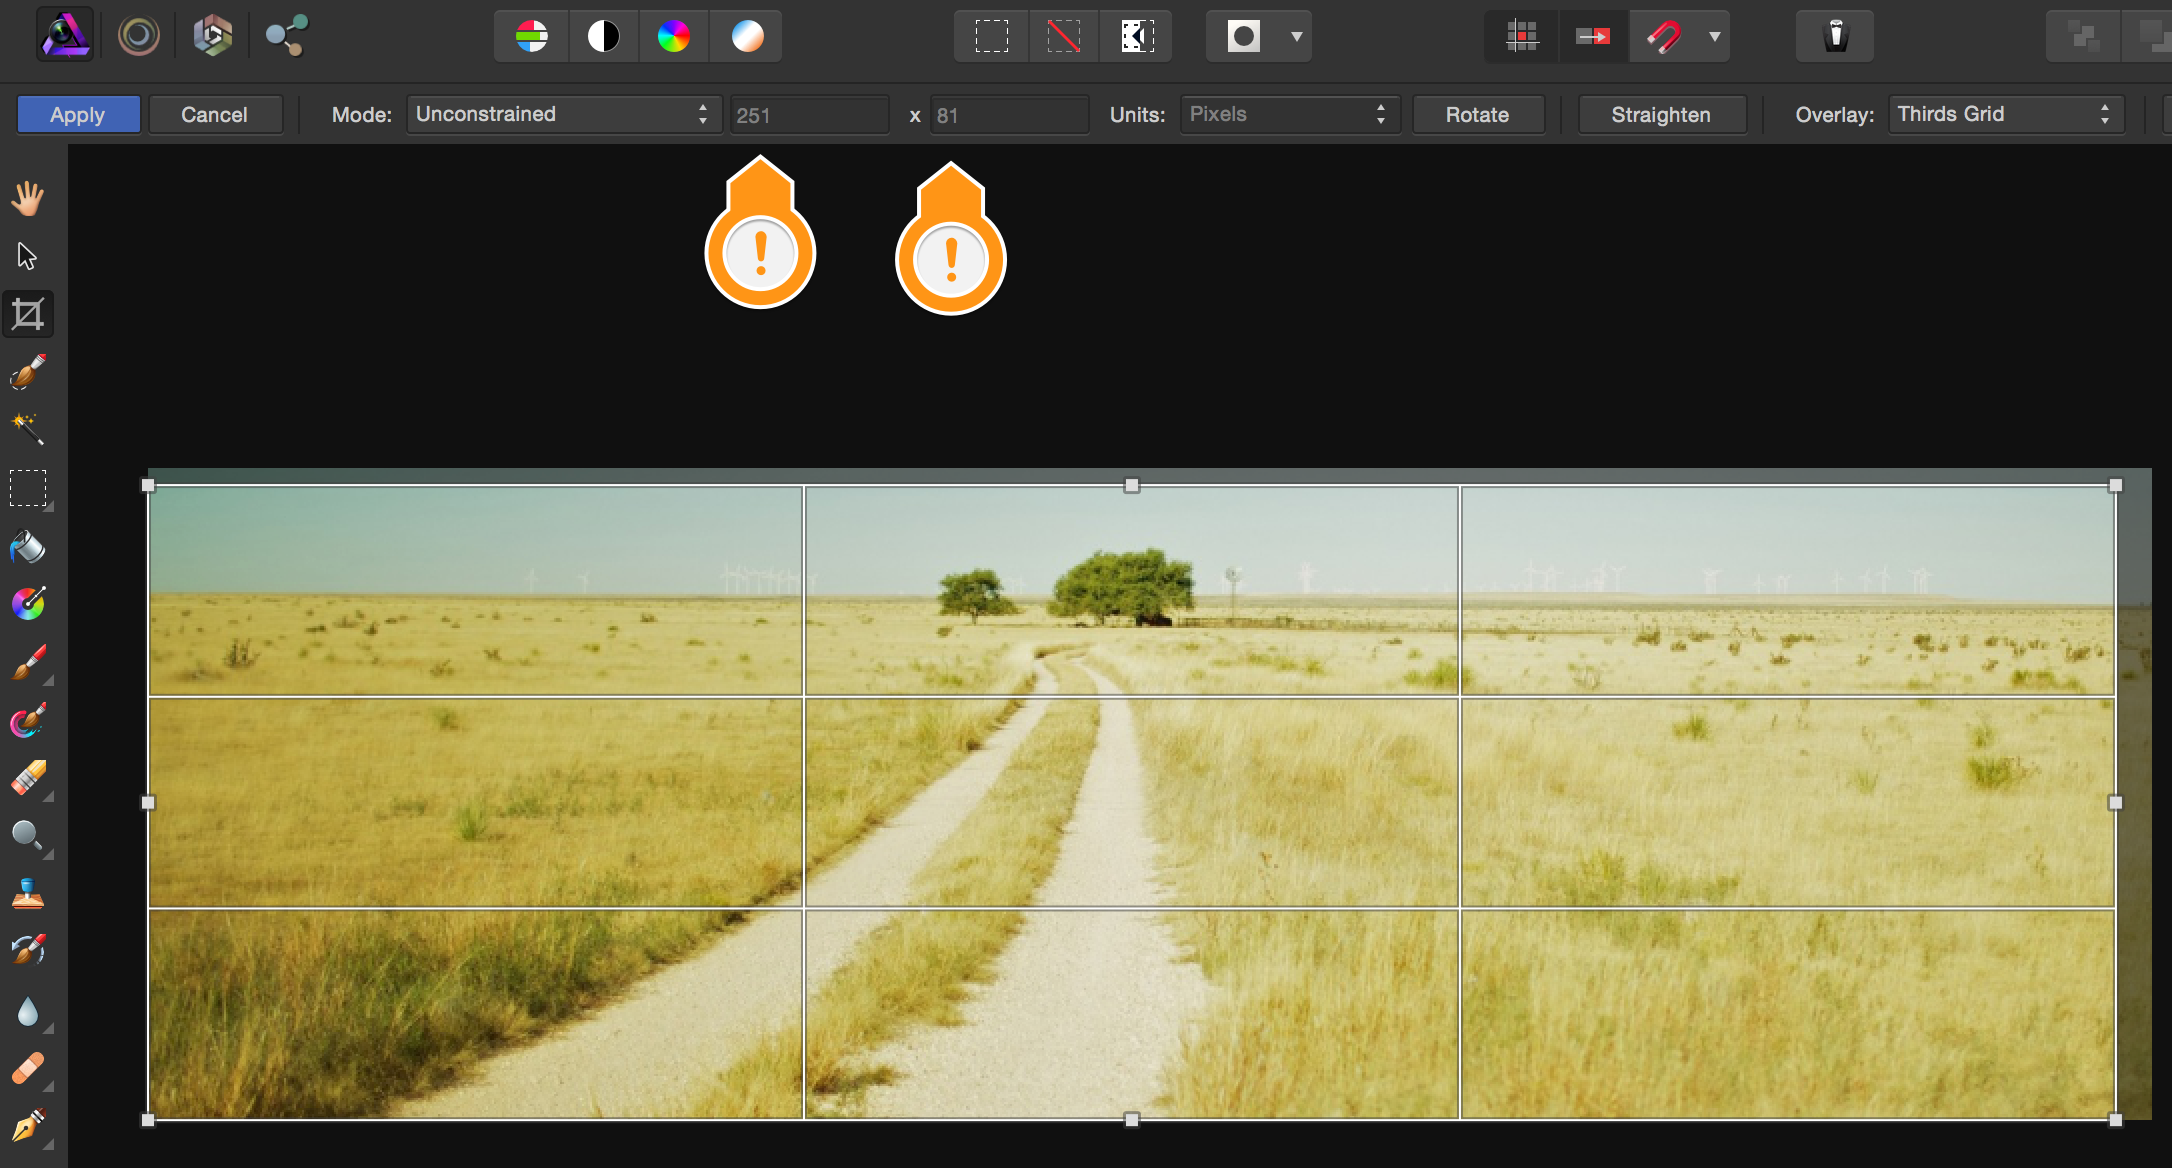Select the Crop tool
Viewport: 2172px width, 1168px height.
coord(28,314)
